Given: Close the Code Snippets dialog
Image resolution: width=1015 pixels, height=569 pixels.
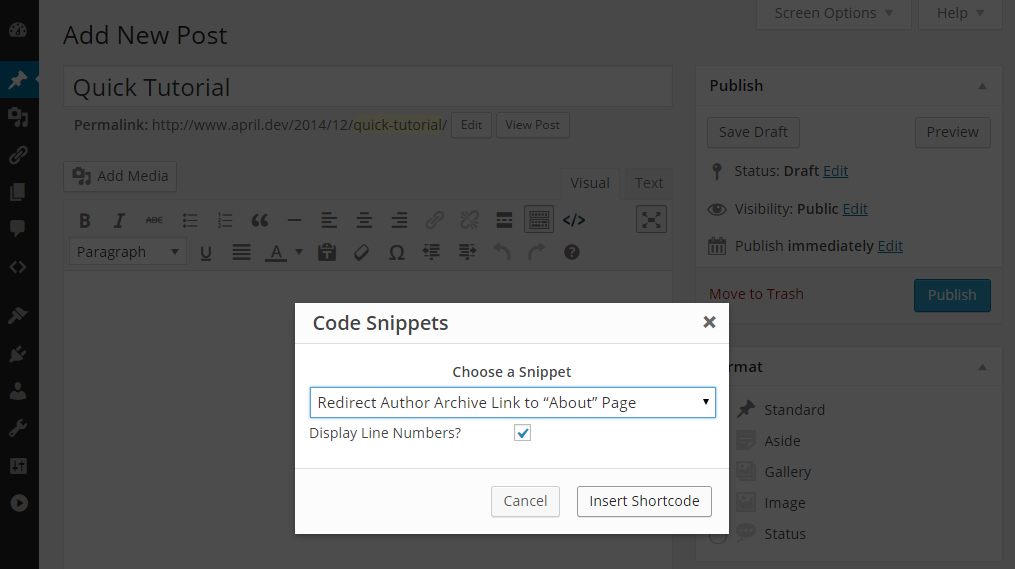Looking at the screenshot, I should (x=709, y=322).
